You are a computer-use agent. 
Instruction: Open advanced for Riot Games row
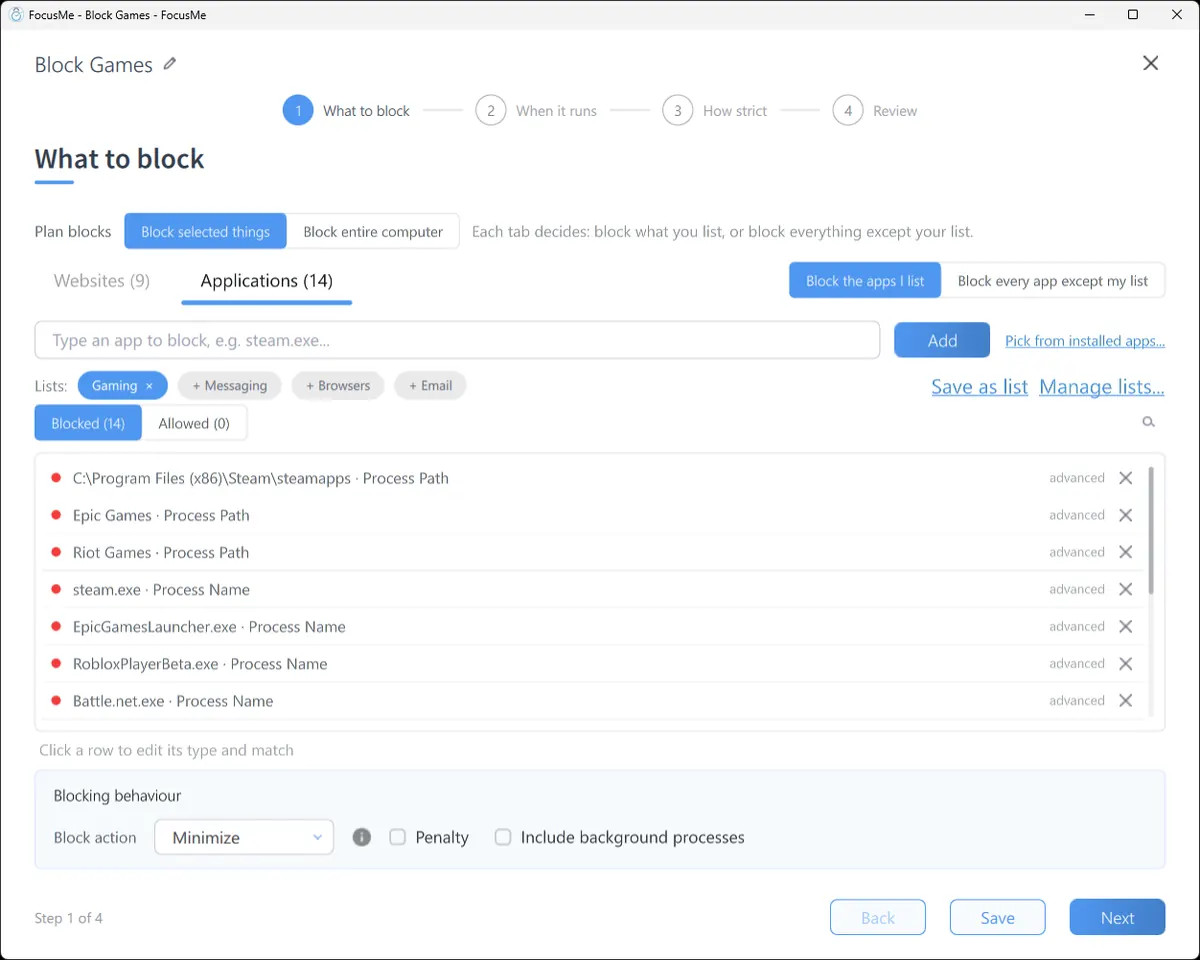[1077, 552]
